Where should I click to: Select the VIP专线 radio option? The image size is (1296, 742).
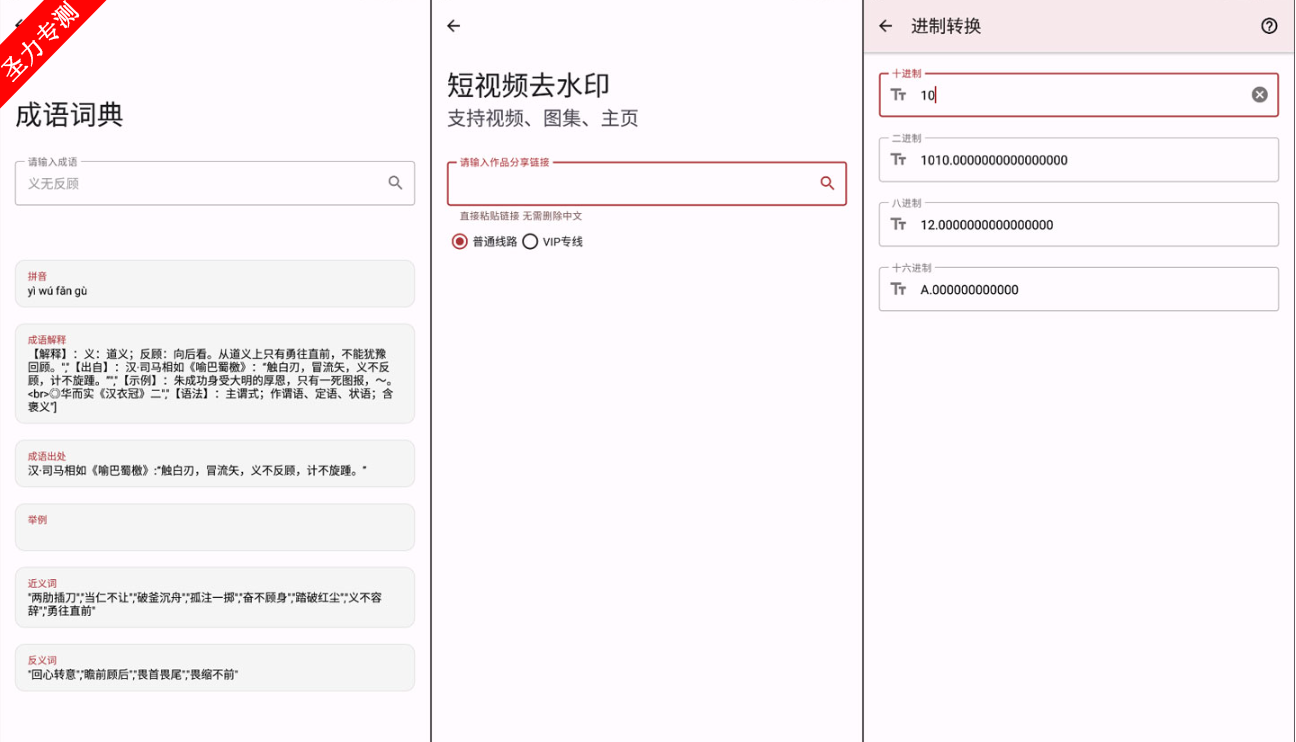[553, 242]
